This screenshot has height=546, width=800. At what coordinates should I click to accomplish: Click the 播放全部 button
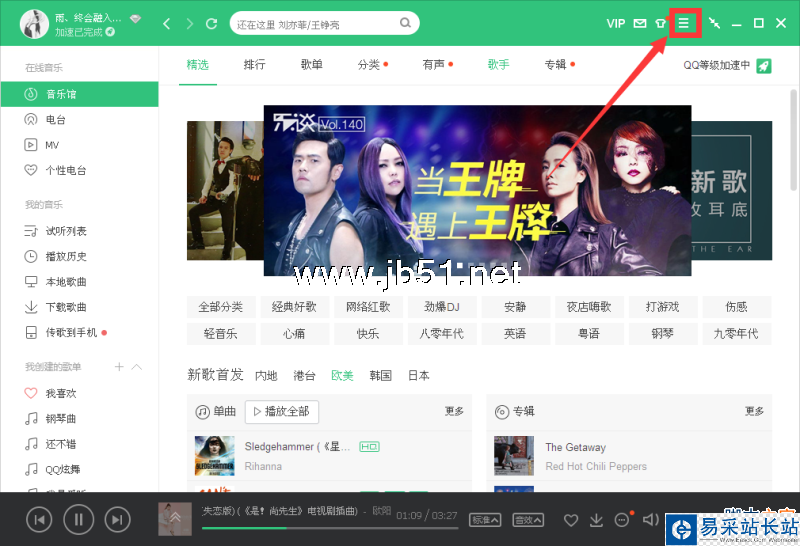point(282,412)
